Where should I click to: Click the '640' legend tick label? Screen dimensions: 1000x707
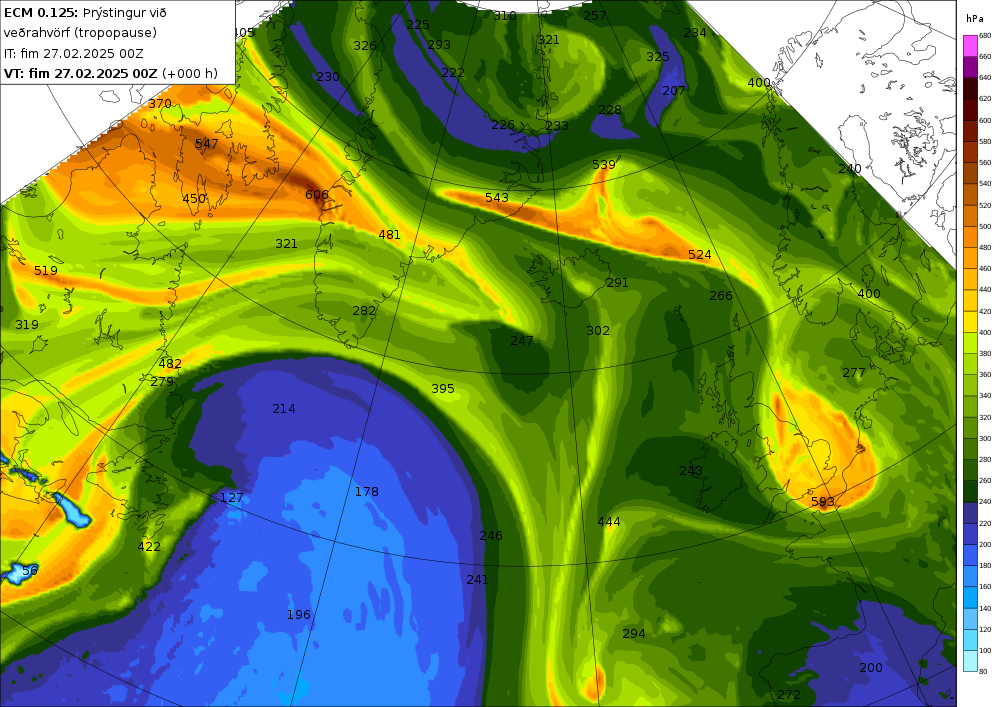click(985, 78)
